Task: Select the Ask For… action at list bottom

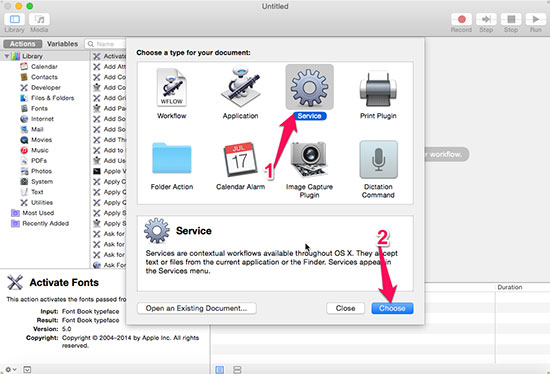Action: click(109, 265)
